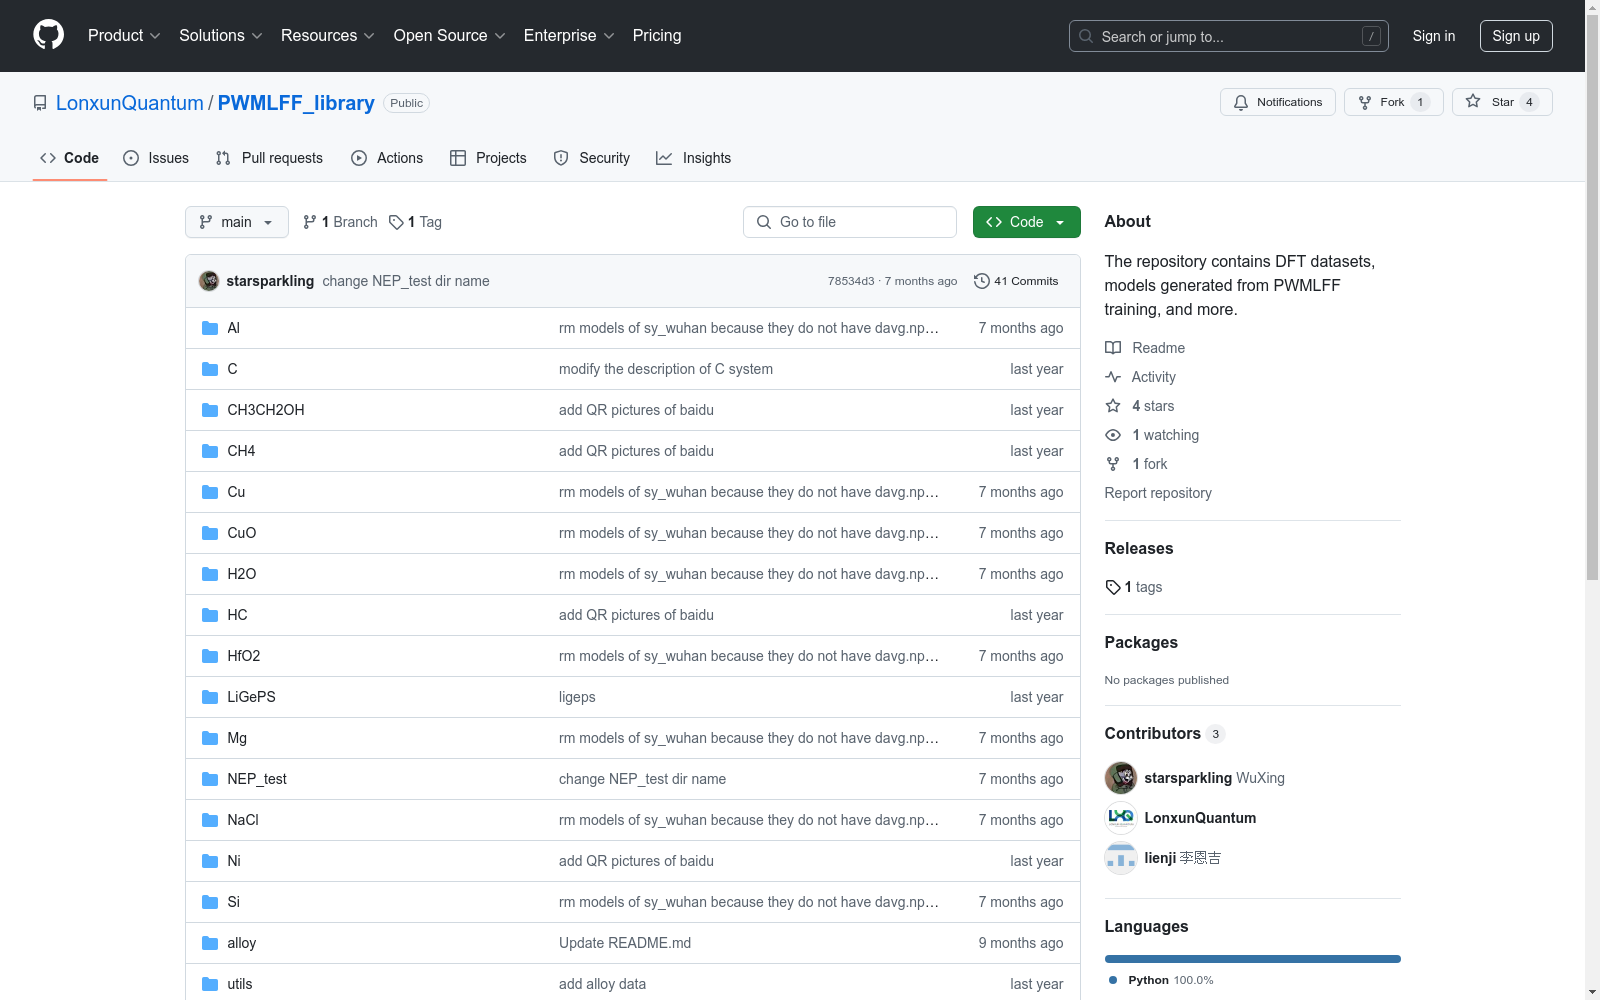Open the HfO2 folder
The width and height of the screenshot is (1600, 1000).
pos(243,656)
